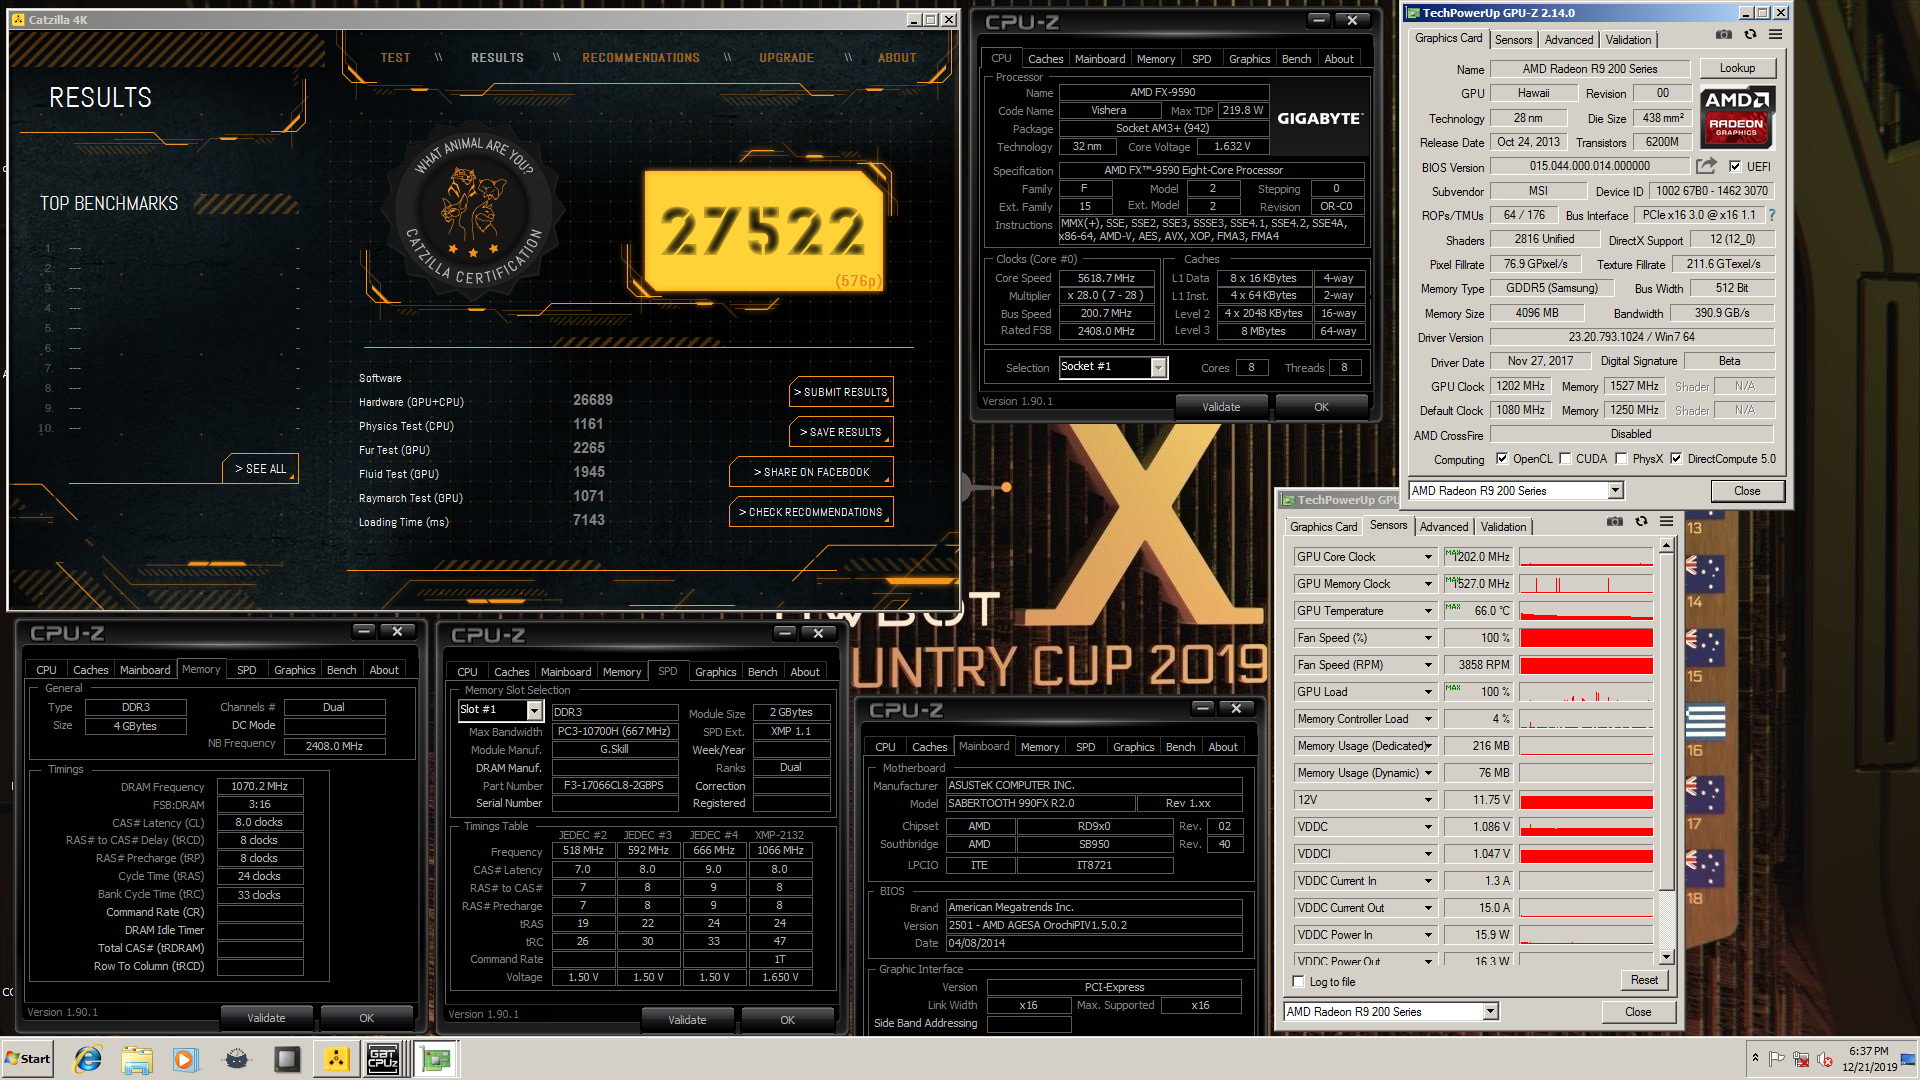Viewport: 1920px width, 1080px height.
Task: Open the SPD Slot #1 dropdown
Action: 535,711
